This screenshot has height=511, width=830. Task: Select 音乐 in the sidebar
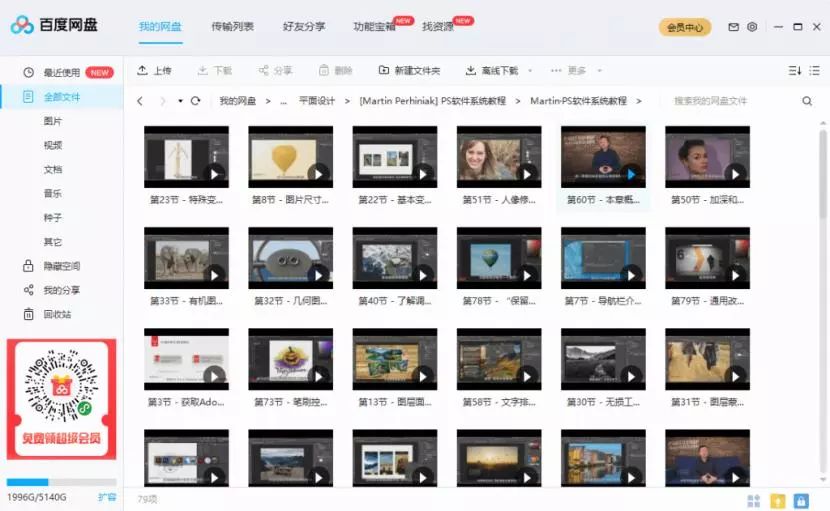tap(52, 193)
